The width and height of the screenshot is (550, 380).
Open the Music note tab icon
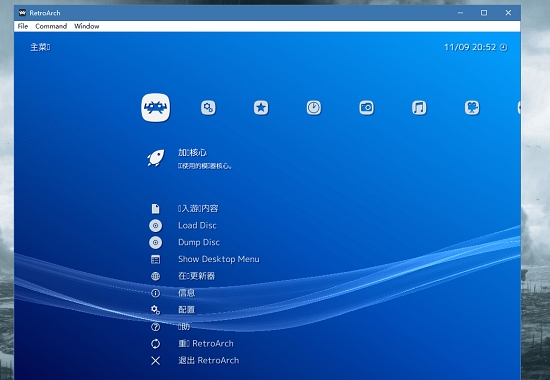click(x=419, y=108)
